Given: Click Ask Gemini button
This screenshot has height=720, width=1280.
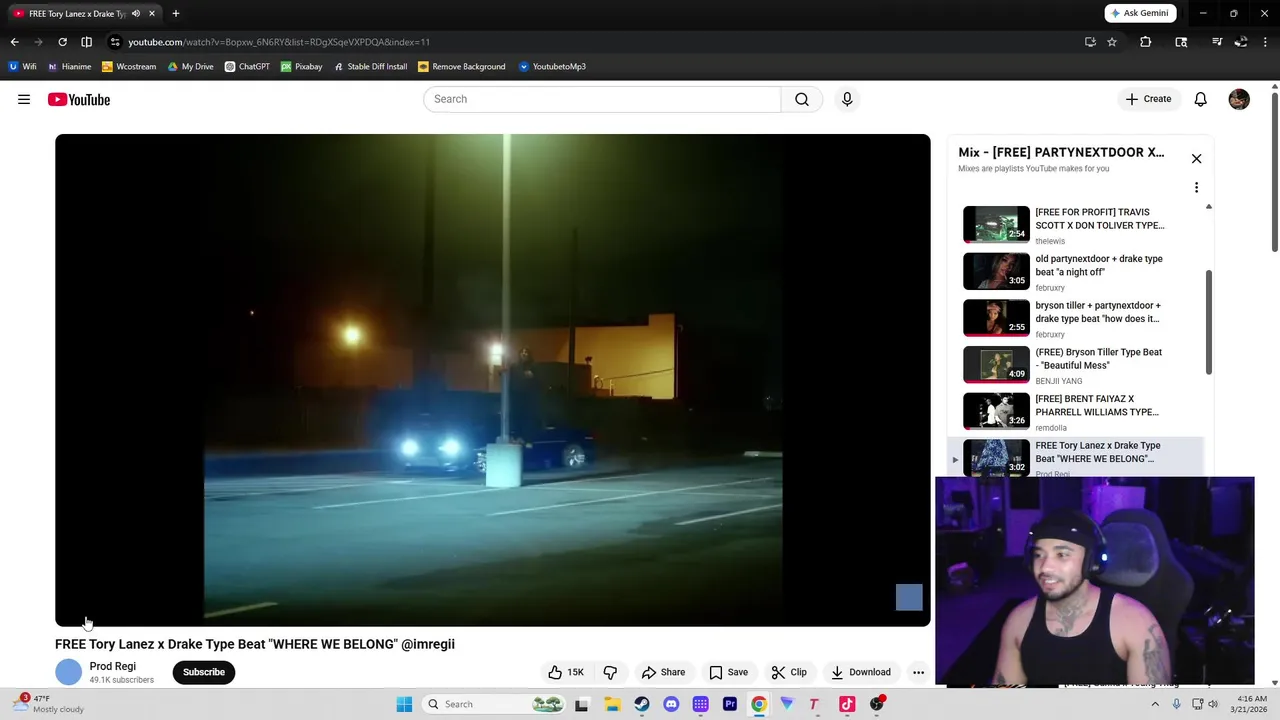Looking at the screenshot, I should tap(1140, 13).
